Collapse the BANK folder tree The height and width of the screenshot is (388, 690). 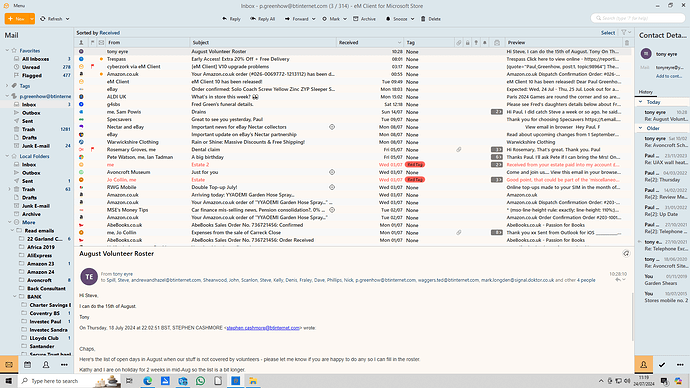coord(15,296)
